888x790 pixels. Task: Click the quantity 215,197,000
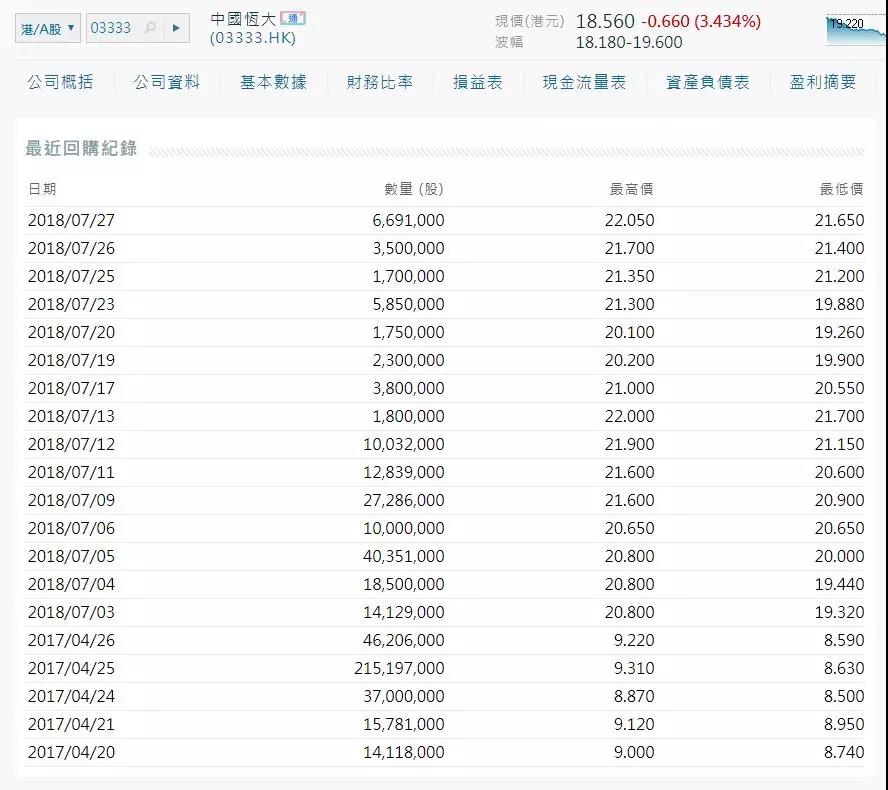pyautogui.click(x=399, y=668)
